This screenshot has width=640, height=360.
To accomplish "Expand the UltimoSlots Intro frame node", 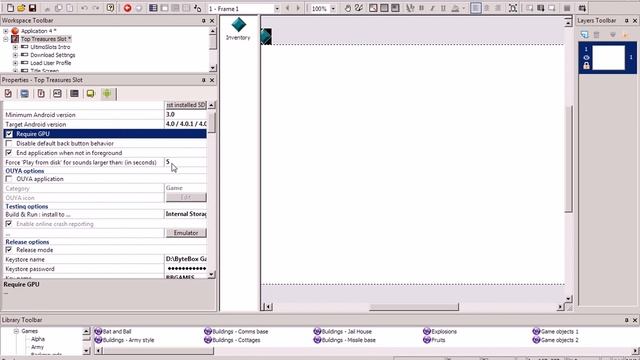I will (x=15, y=47).
